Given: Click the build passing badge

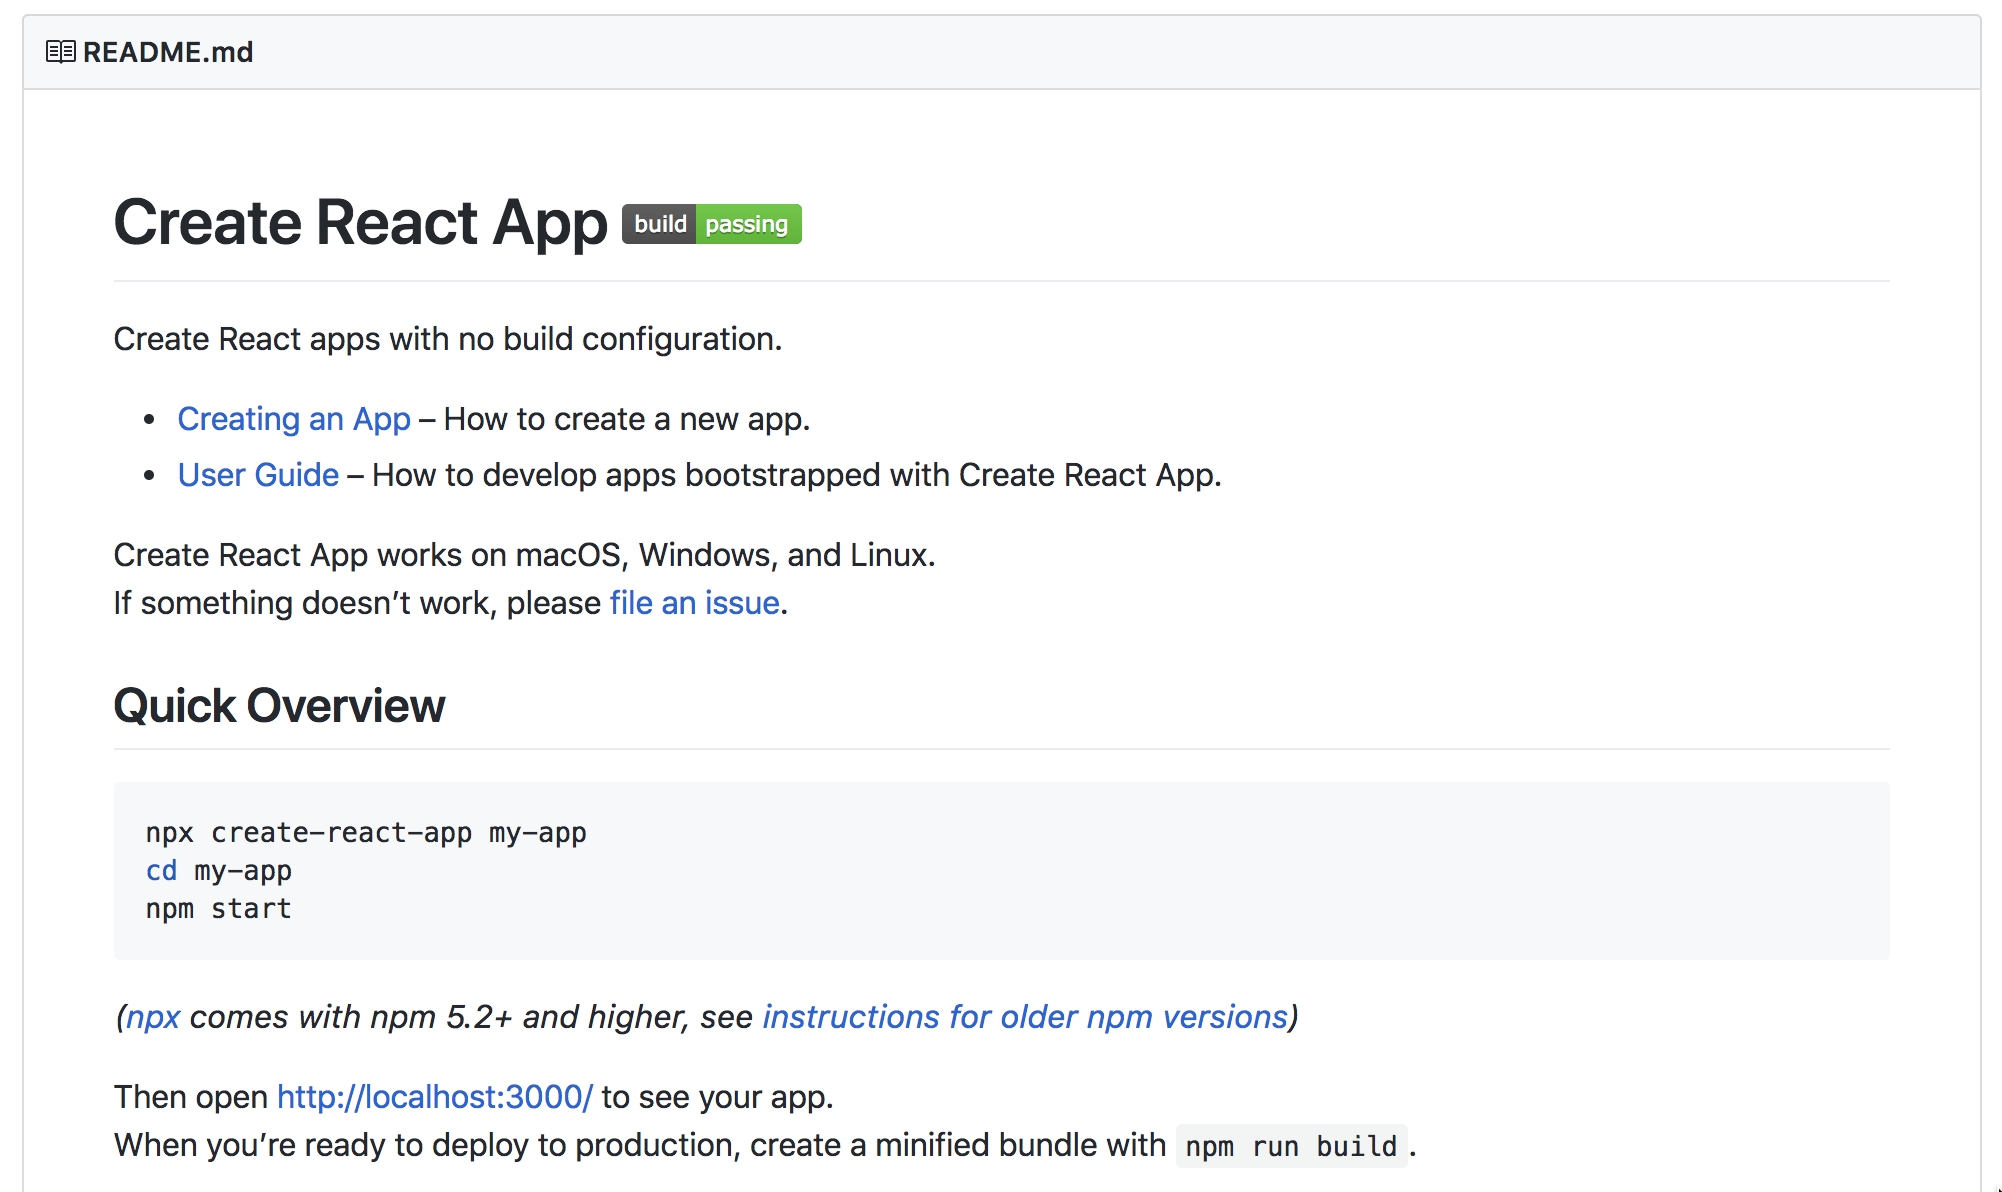Looking at the screenshot, I should coord(711,224).
